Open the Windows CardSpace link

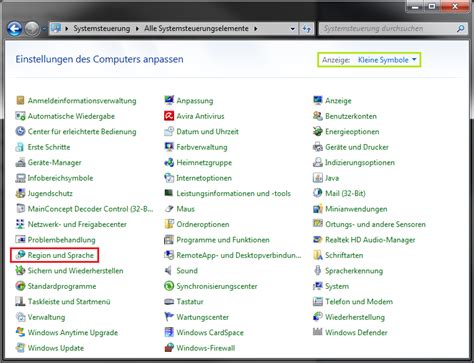(210, 332)
